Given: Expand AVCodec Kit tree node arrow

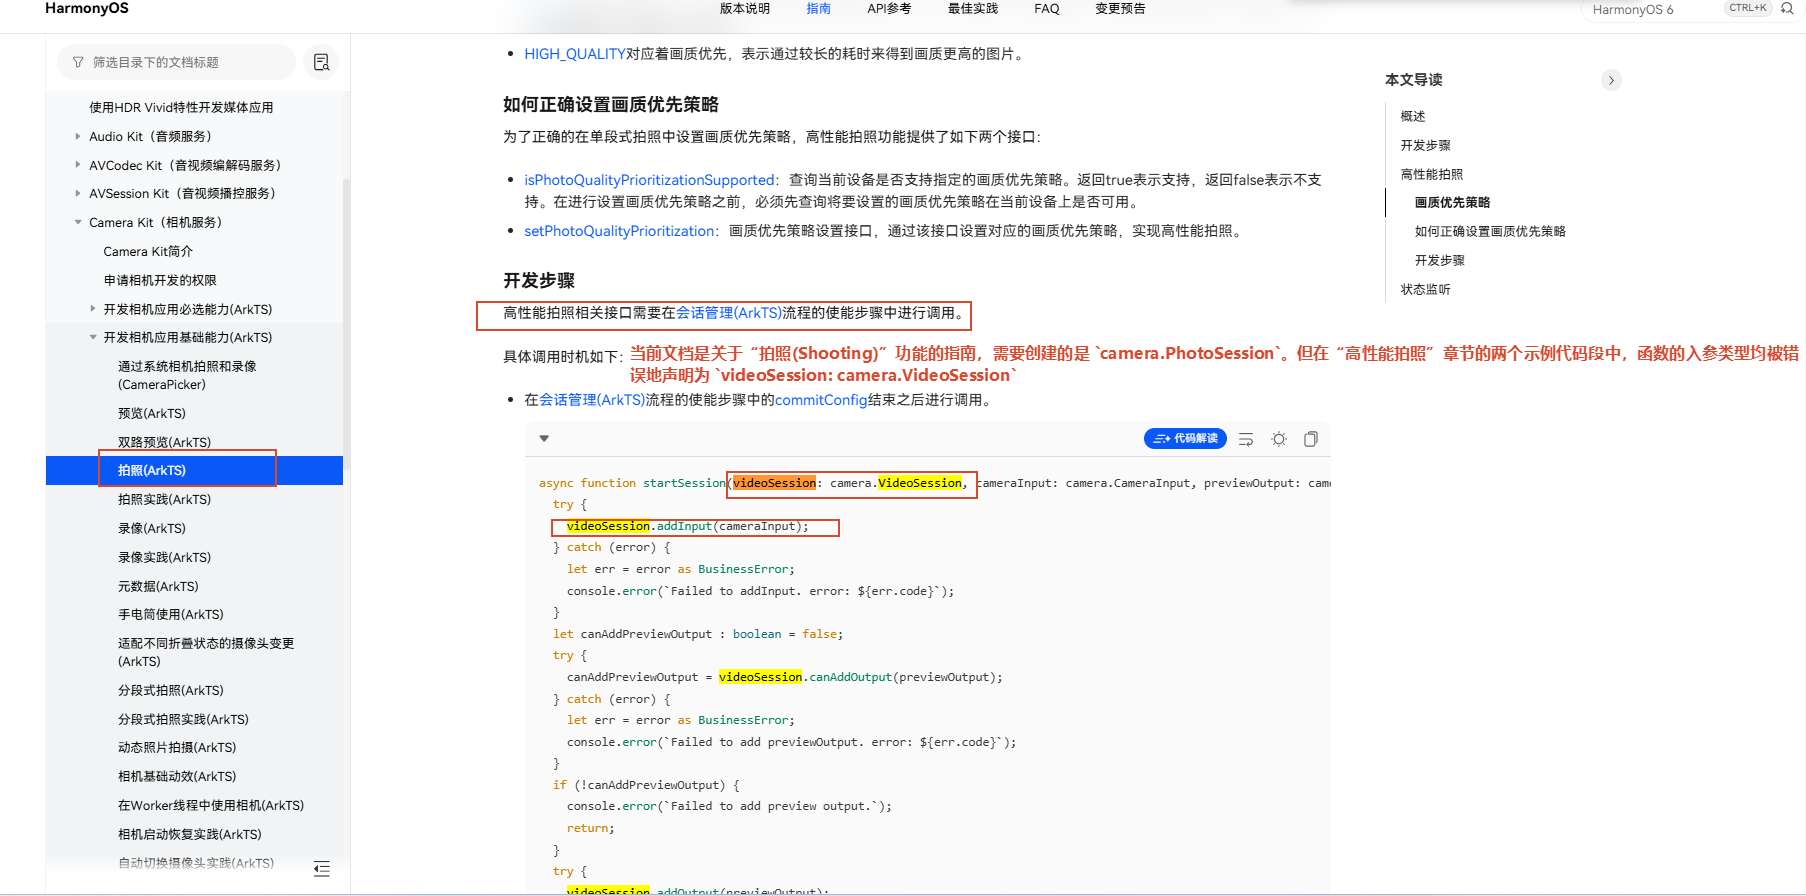Looking at the screenshot, I should coord(78,165).
